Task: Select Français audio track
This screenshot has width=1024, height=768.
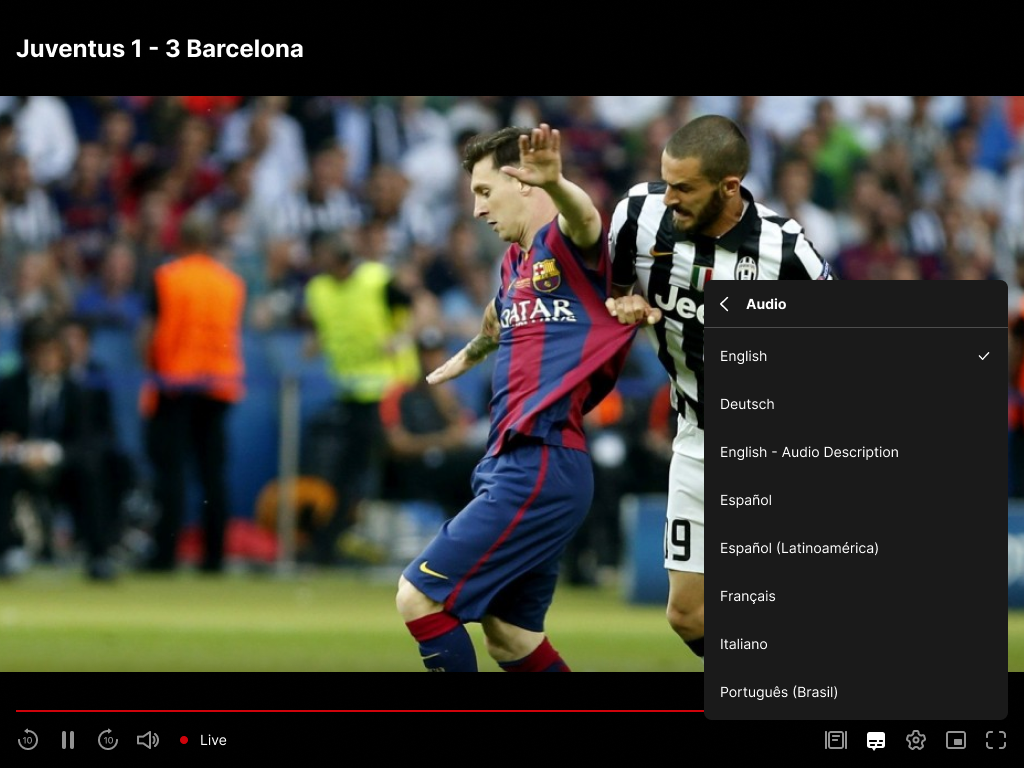Action: tap(856, 596)
